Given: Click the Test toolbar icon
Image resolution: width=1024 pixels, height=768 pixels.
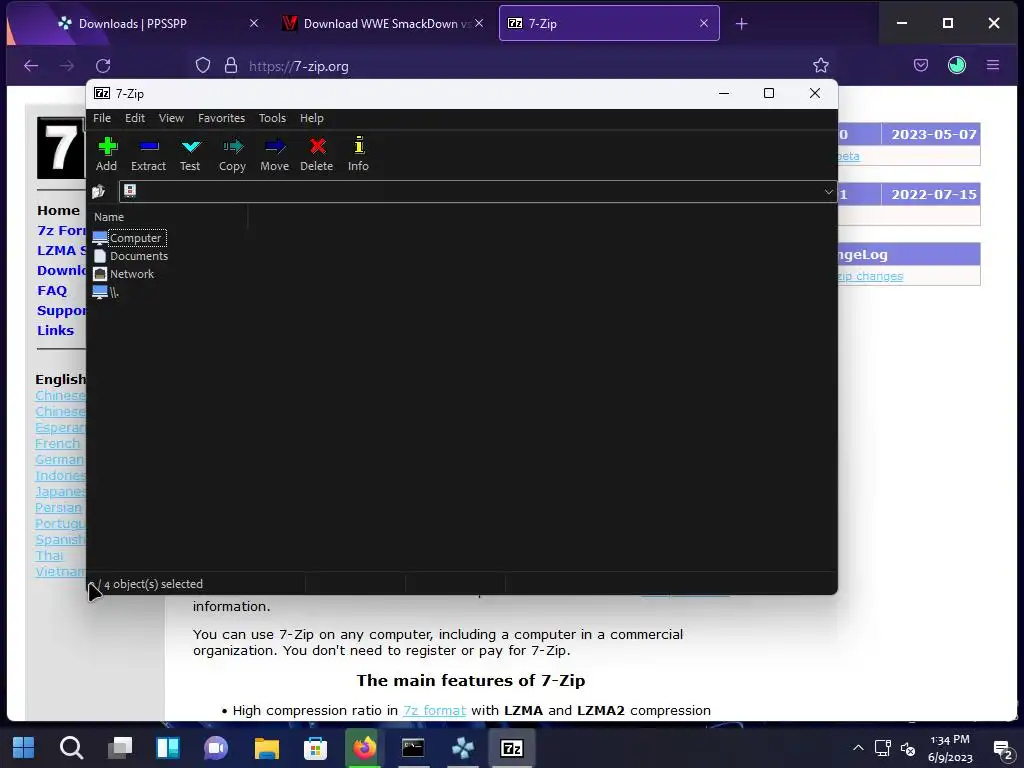Looking at the screenshot, I should [x=191, y=154].
